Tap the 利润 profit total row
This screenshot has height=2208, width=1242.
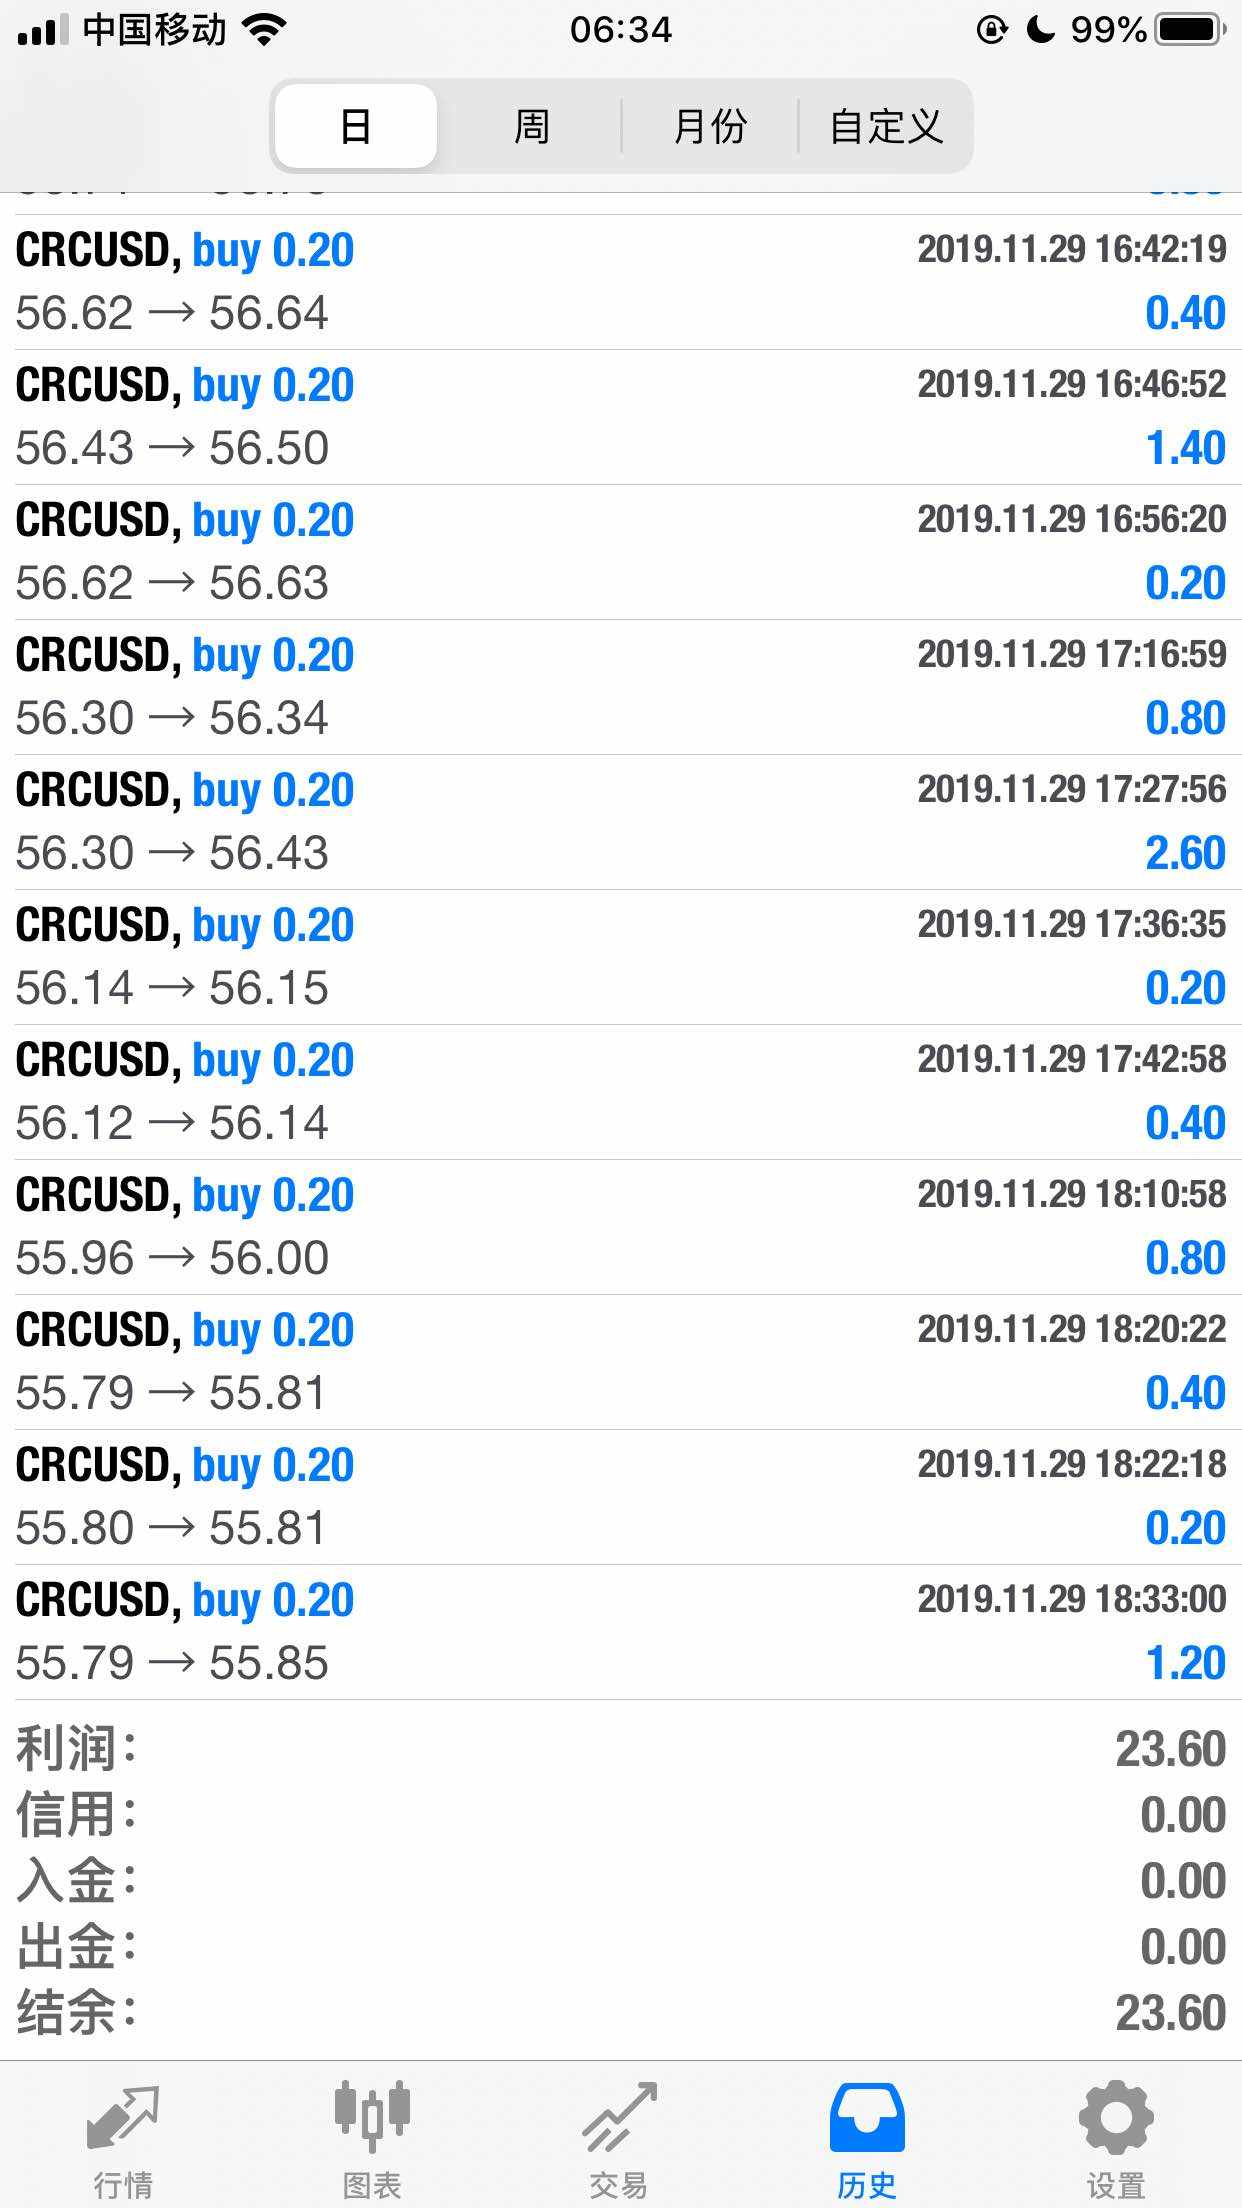pyautogui.click(x=621, y=1749)
